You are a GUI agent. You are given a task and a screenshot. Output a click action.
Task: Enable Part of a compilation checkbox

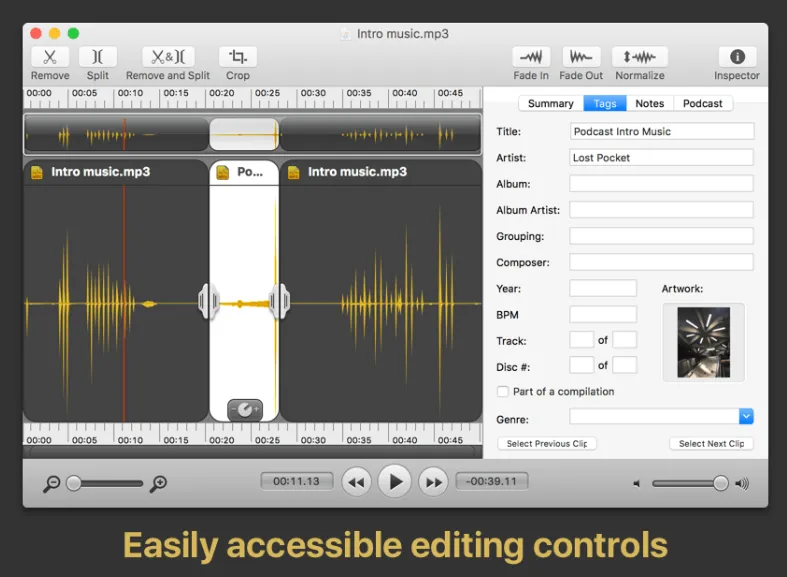click(x=502, y=392)
